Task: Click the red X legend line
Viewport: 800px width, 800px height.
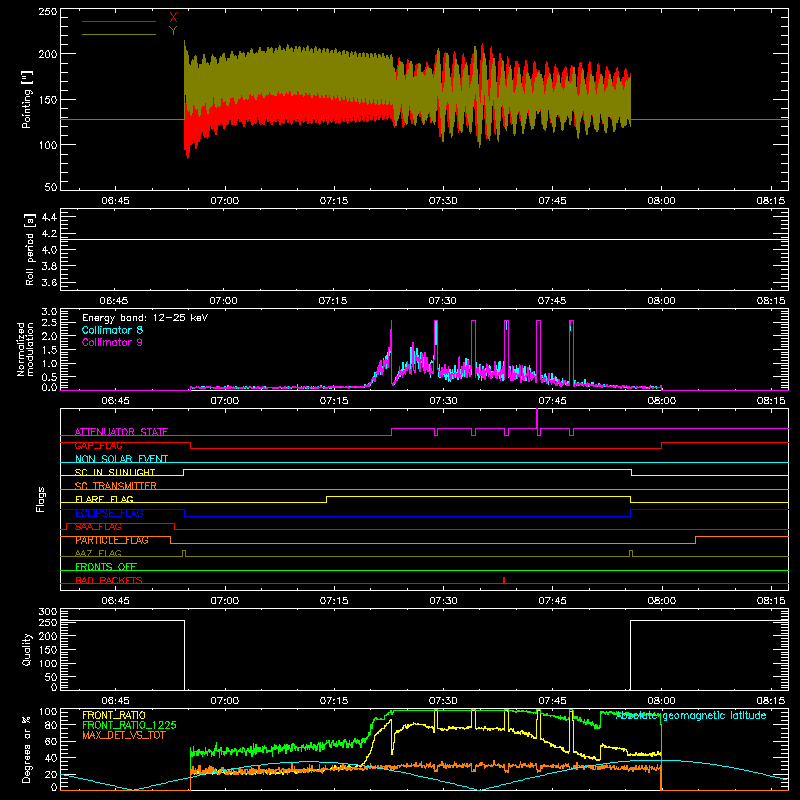Action: [x=119, y=21]
